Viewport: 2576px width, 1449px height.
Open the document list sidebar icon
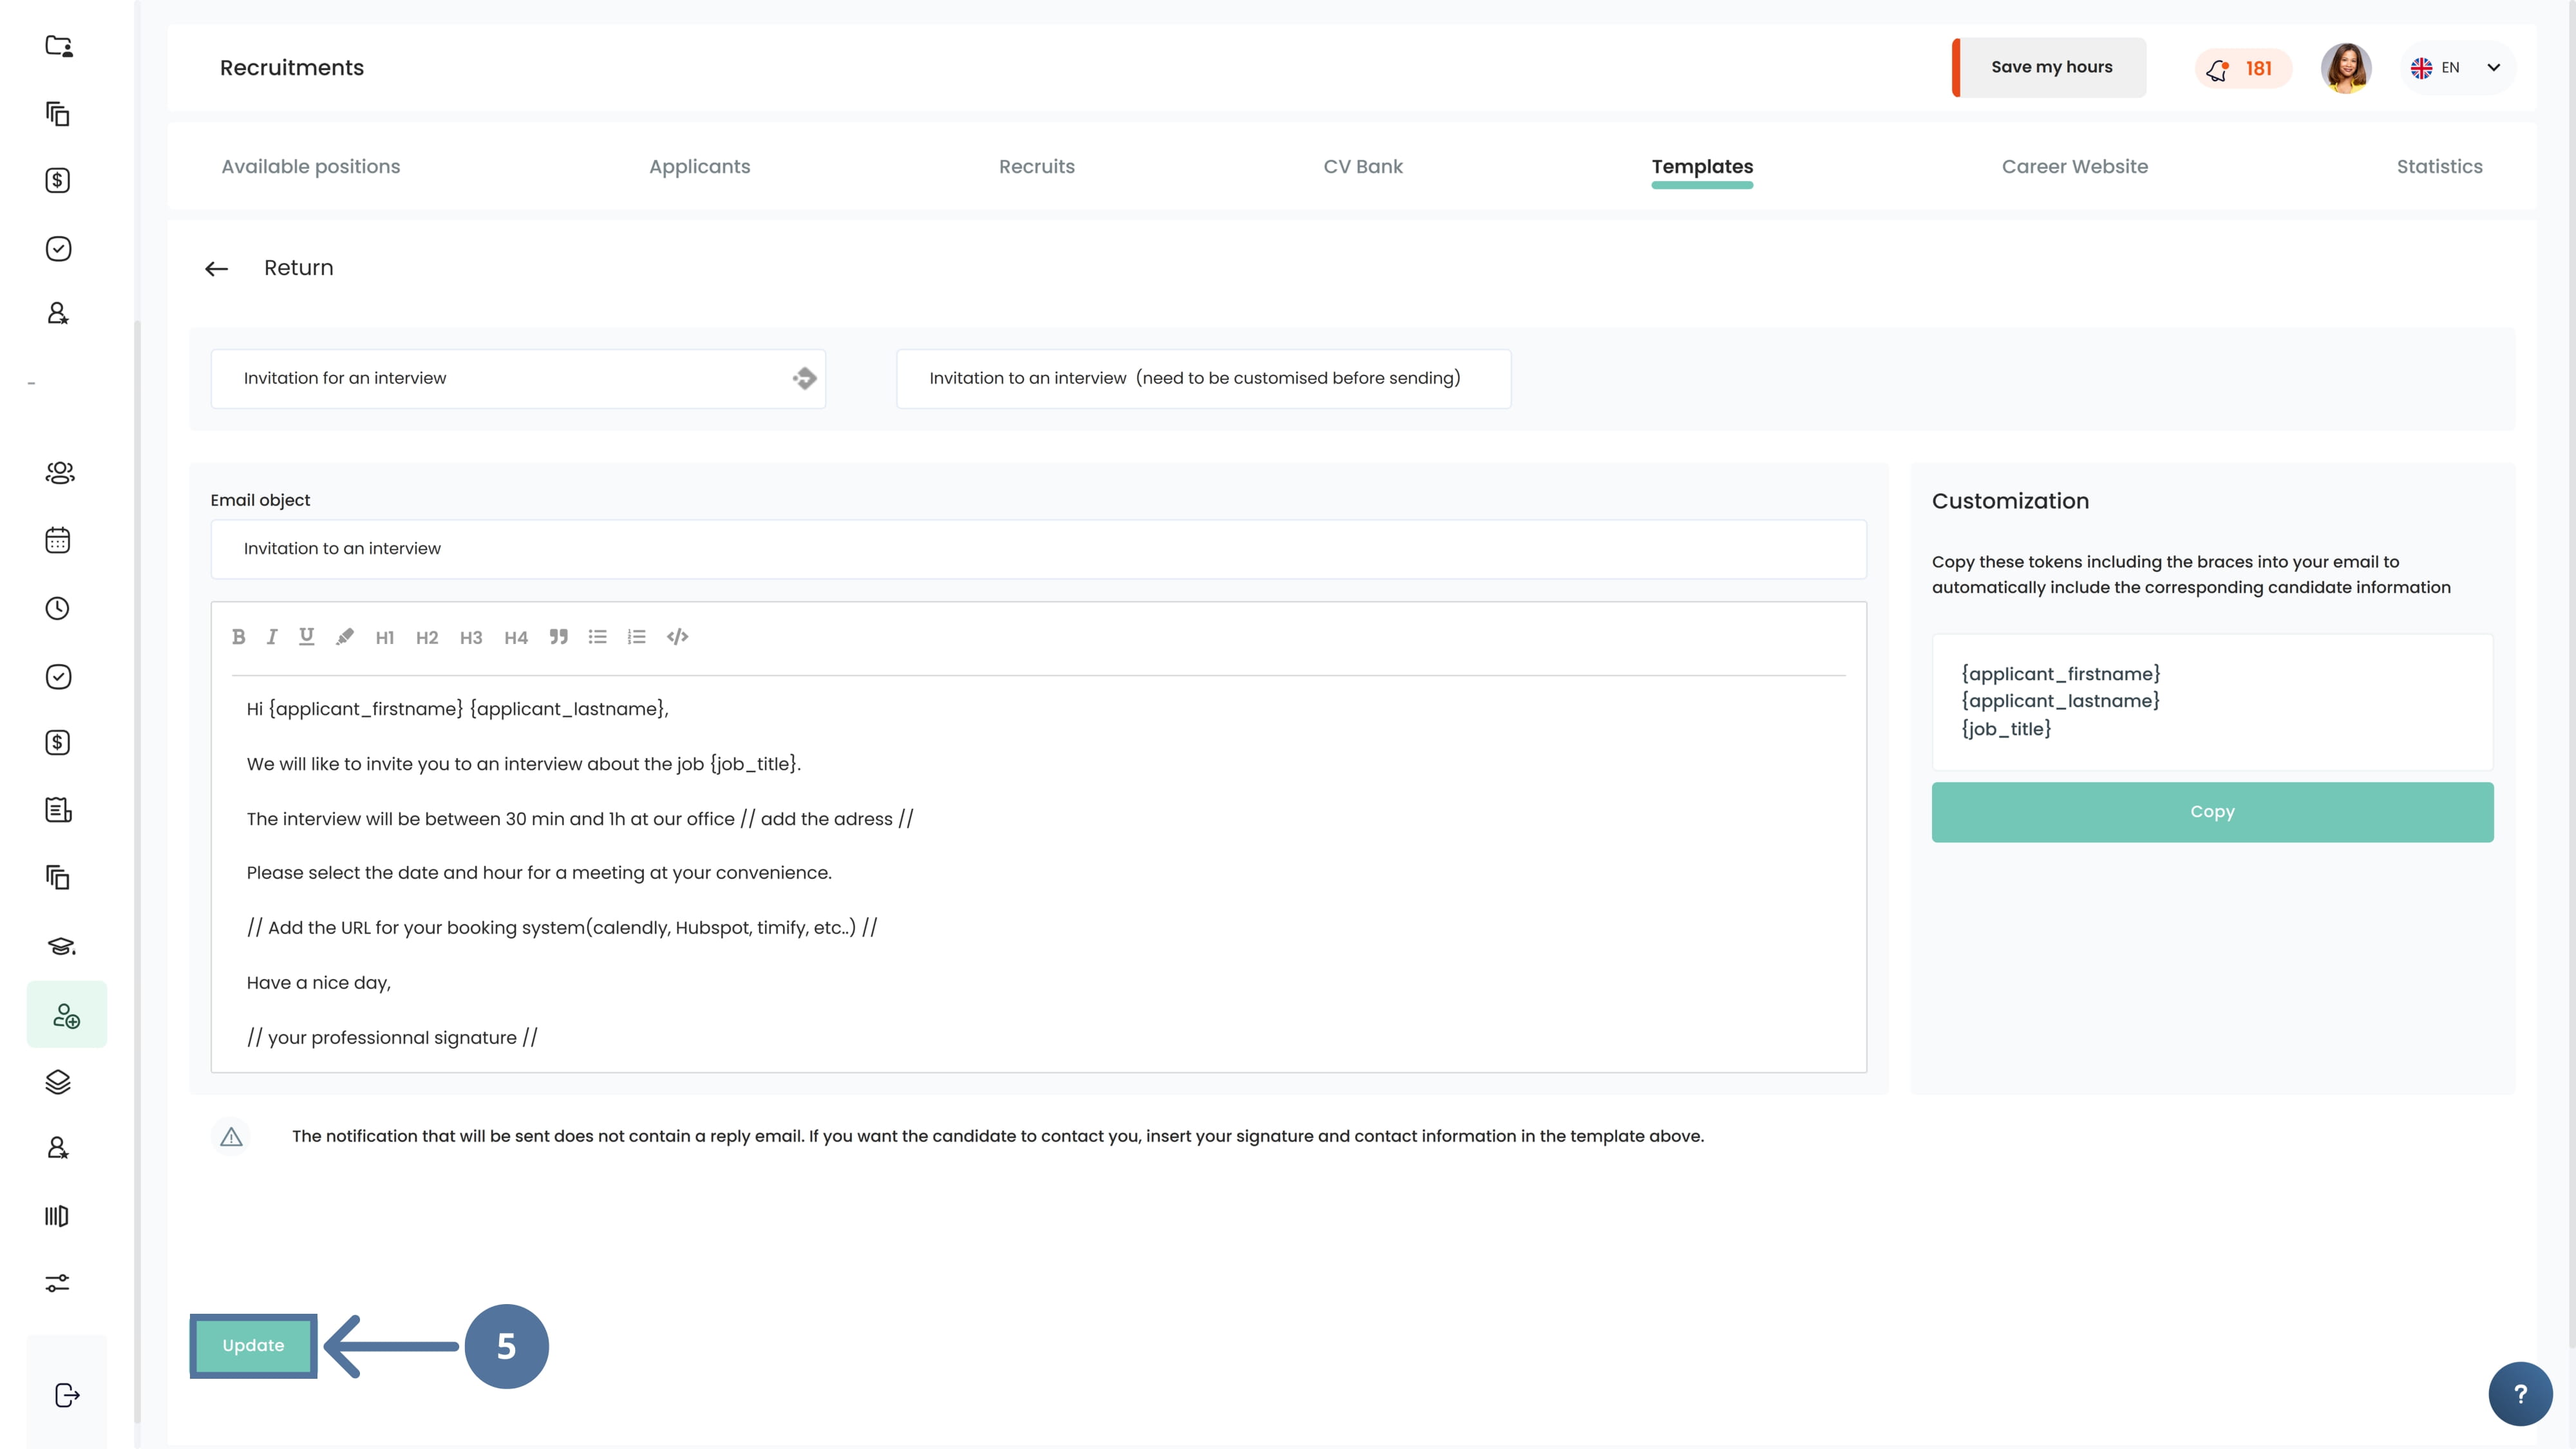[58, 810]
